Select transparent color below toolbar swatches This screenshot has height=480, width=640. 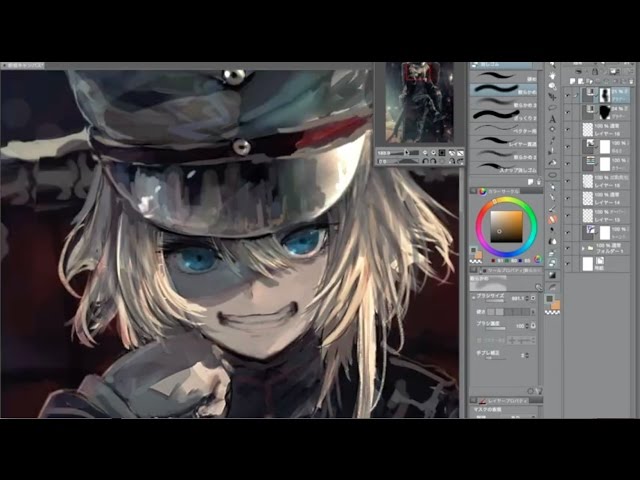(552, 312)
